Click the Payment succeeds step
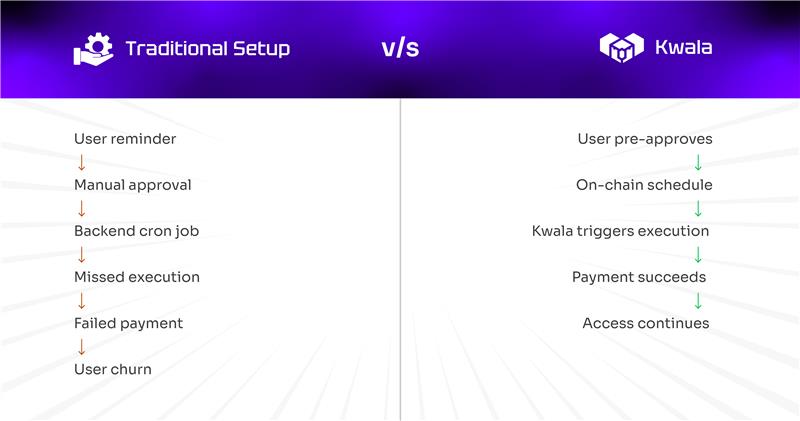800x421 pixels. click(x=639, y=277)
